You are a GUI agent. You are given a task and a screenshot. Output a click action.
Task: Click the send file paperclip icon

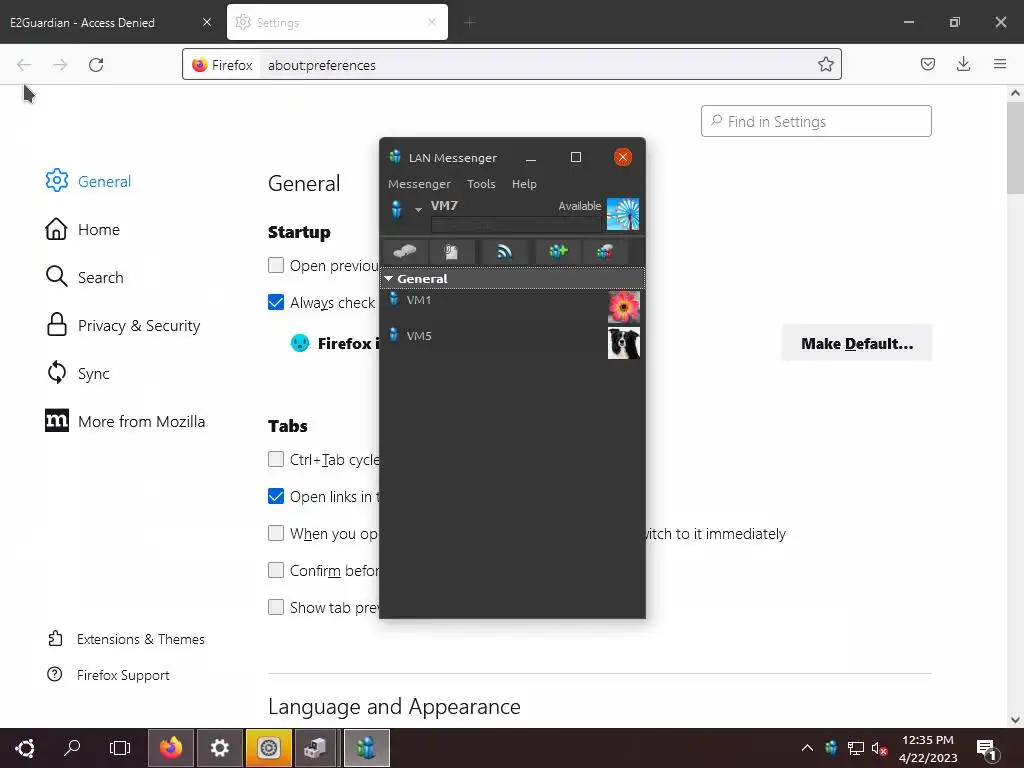(451, 251)
